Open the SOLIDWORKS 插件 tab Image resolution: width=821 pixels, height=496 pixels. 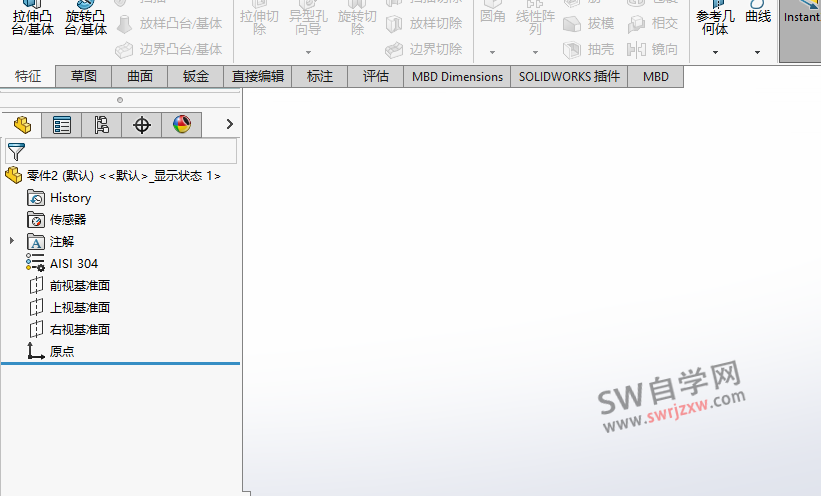tap(569, 77)
